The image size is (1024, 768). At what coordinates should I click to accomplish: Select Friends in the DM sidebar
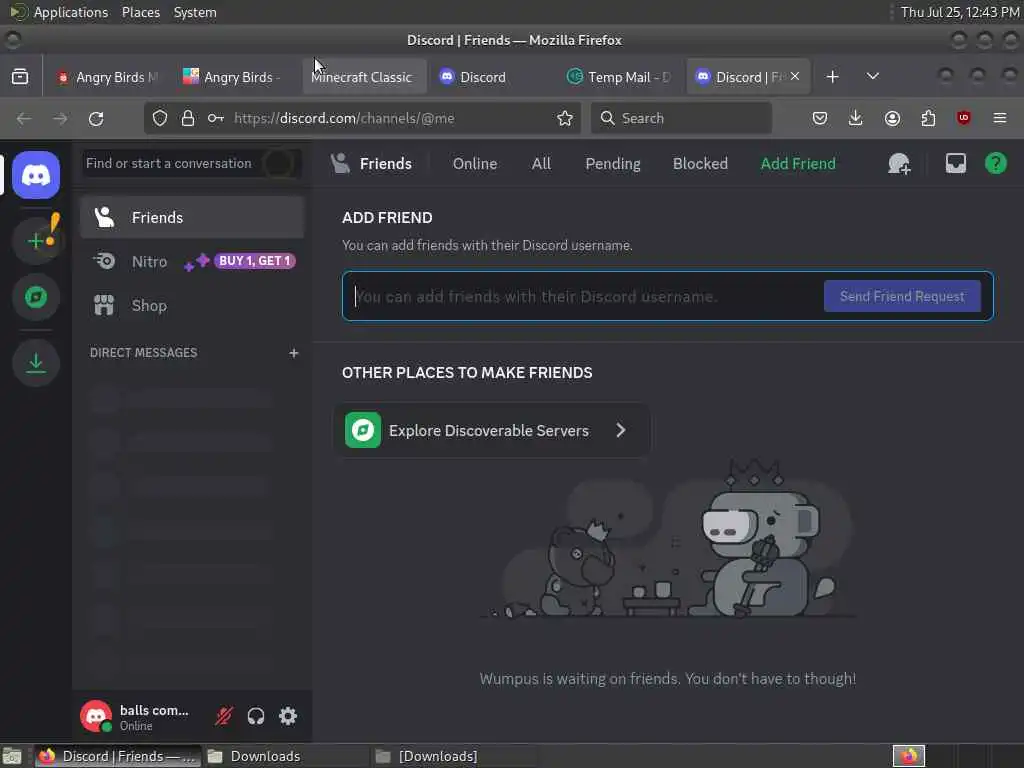(192, 217)
